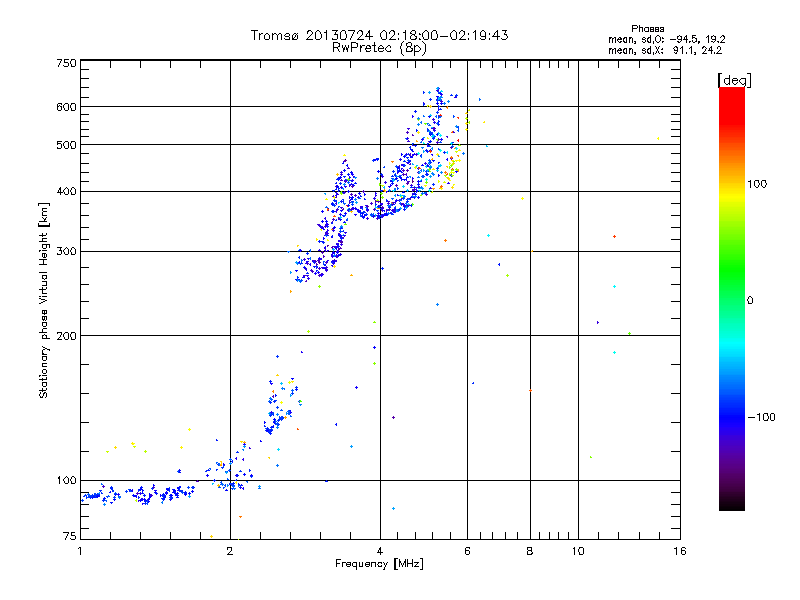800x600 pixels.
Task: Click the 'Frequency [MHz]' axis label
Action: (379, 564)
